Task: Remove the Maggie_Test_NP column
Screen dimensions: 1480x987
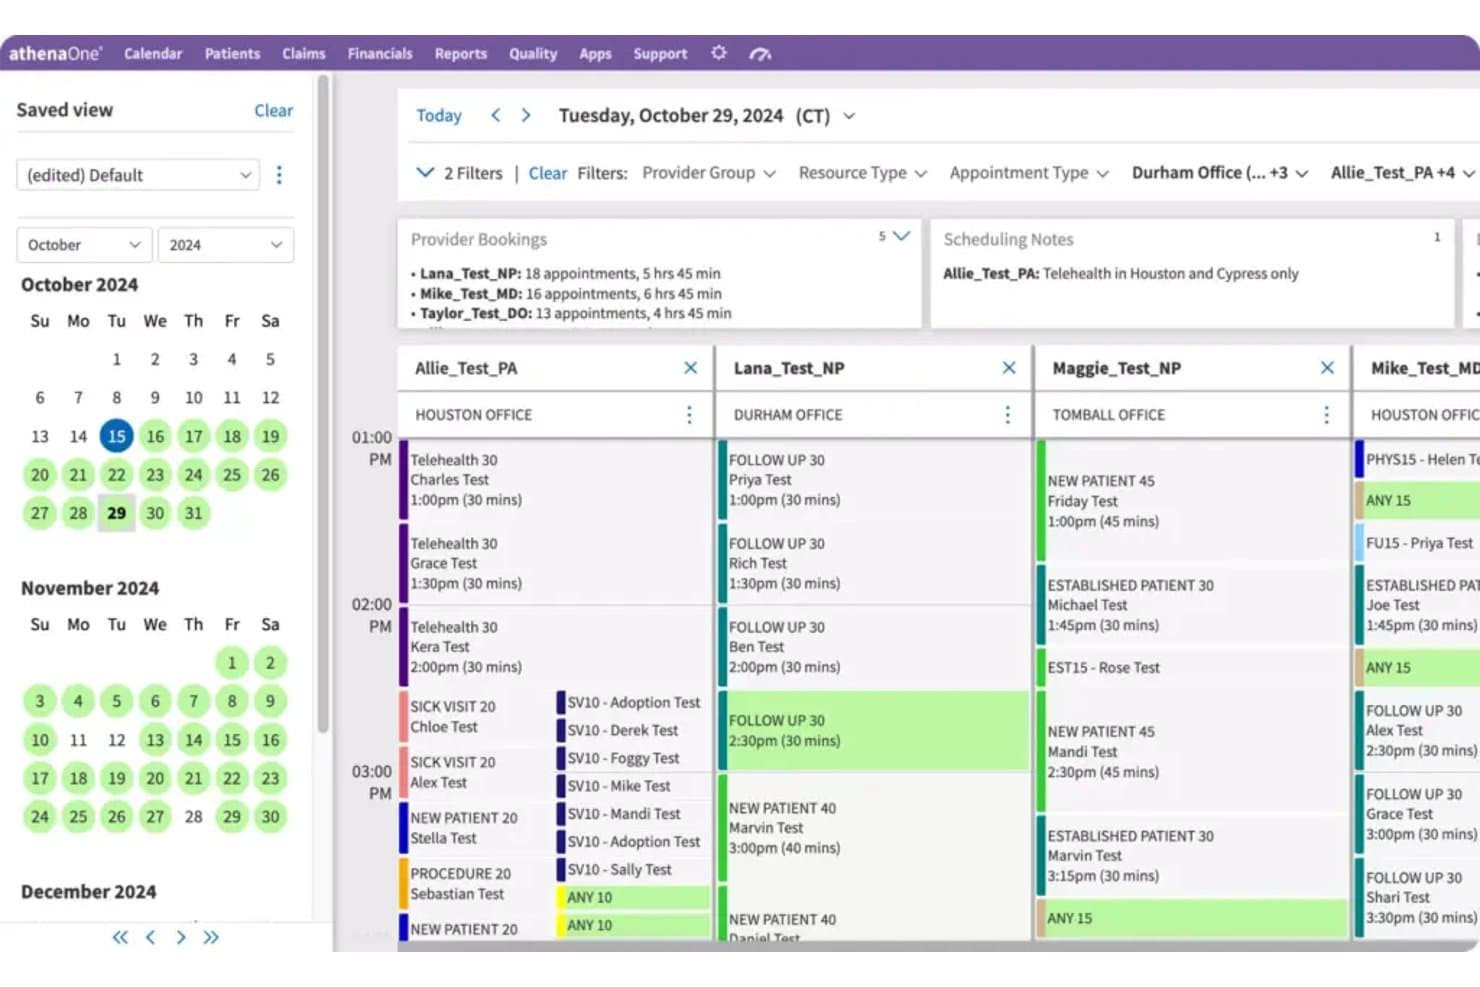Action: tap(1327, 368)
